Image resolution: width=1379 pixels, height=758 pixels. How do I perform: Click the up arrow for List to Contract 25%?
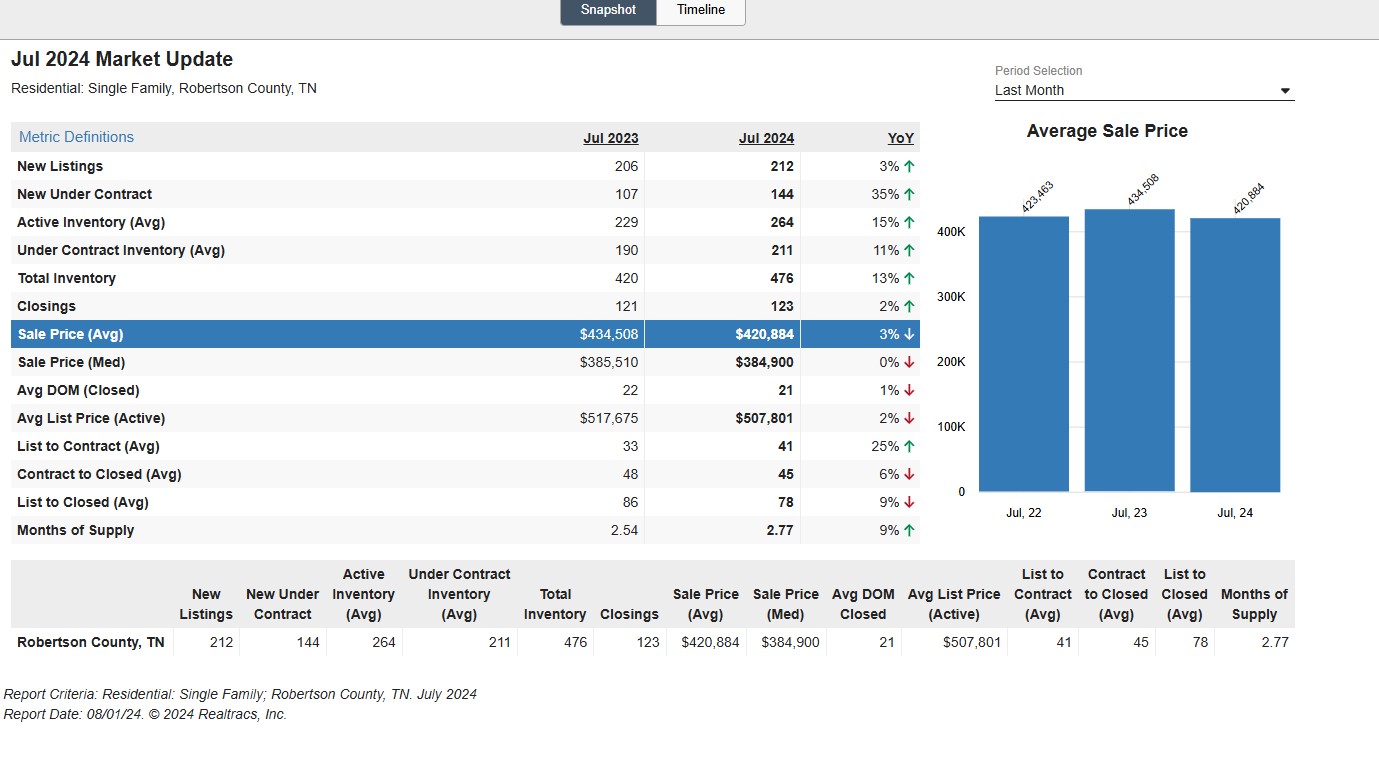909,446
